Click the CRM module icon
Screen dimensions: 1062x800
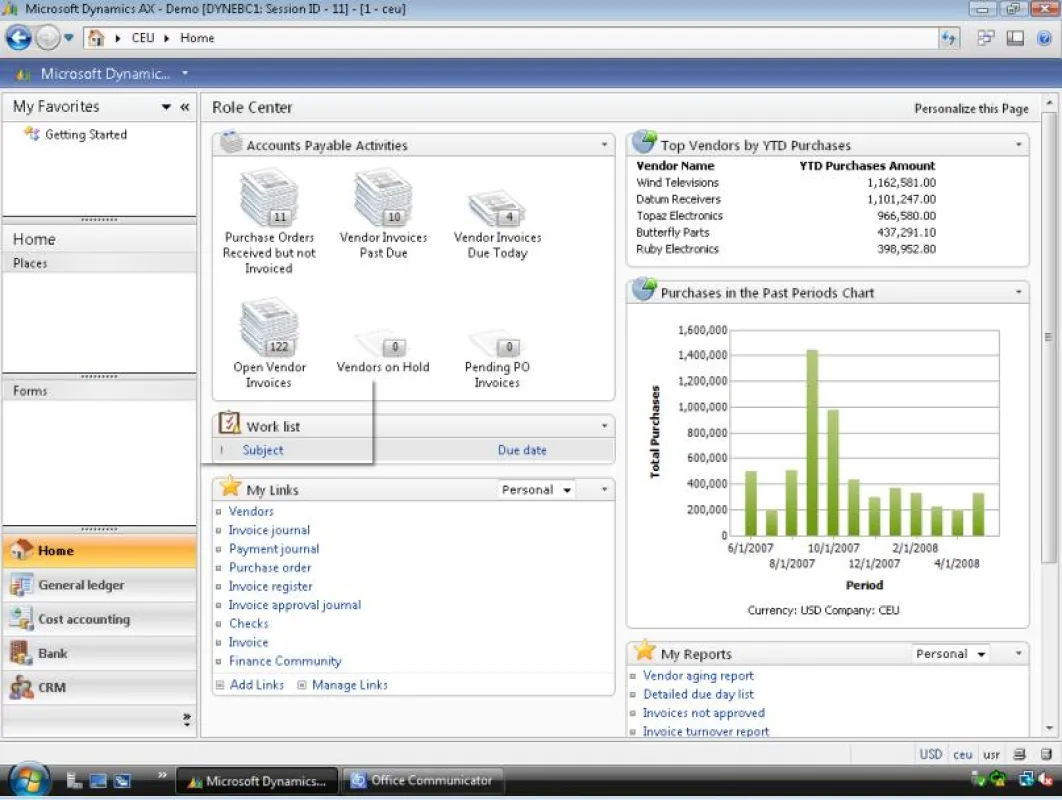tap(21, 687)
